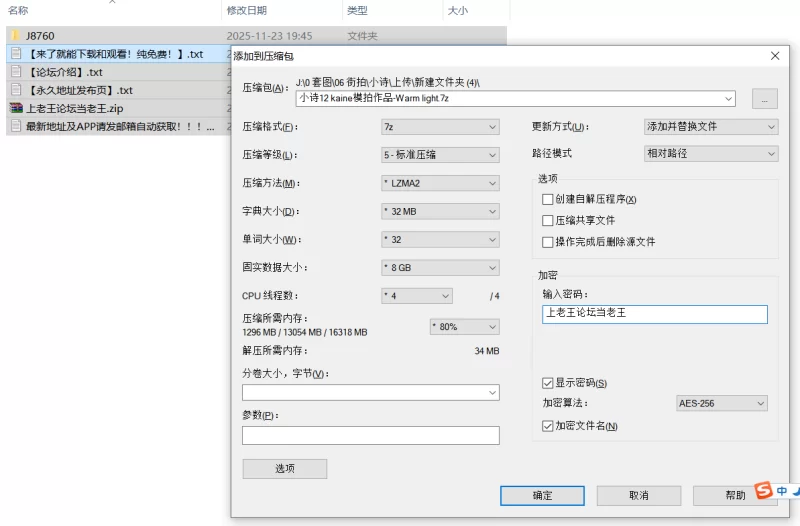Viewport: 800px width, 526px height.
Task: Select J8760 folder name
Action: coord(40,36)
